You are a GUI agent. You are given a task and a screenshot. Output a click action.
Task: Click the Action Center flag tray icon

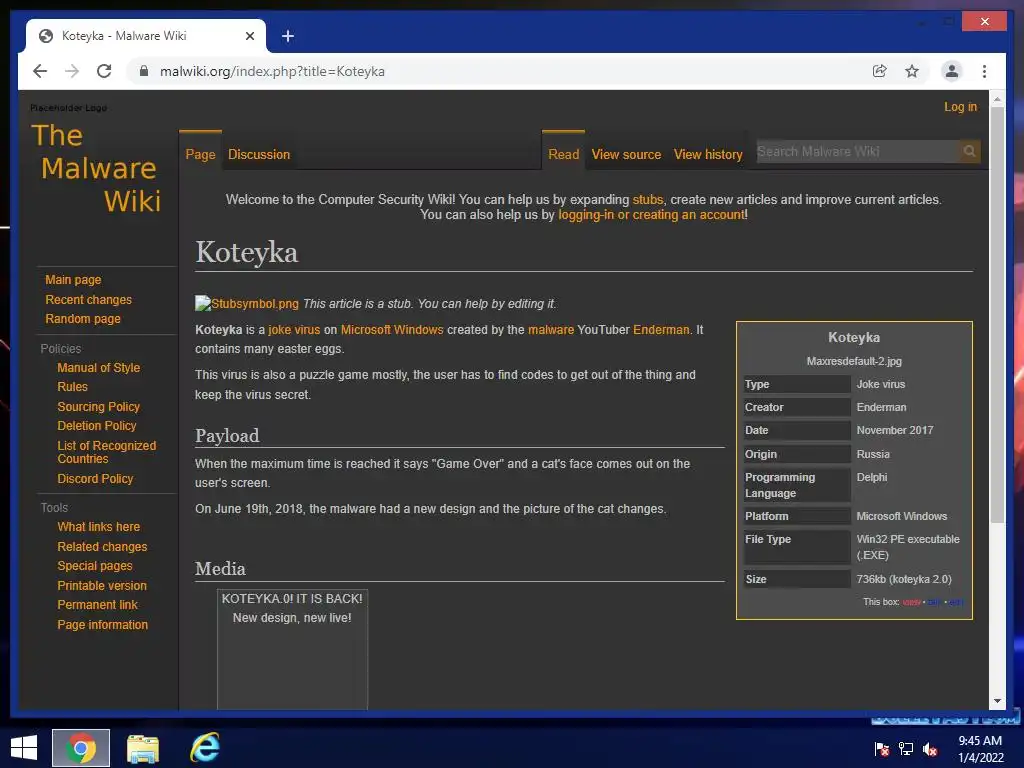coord(882,749)
